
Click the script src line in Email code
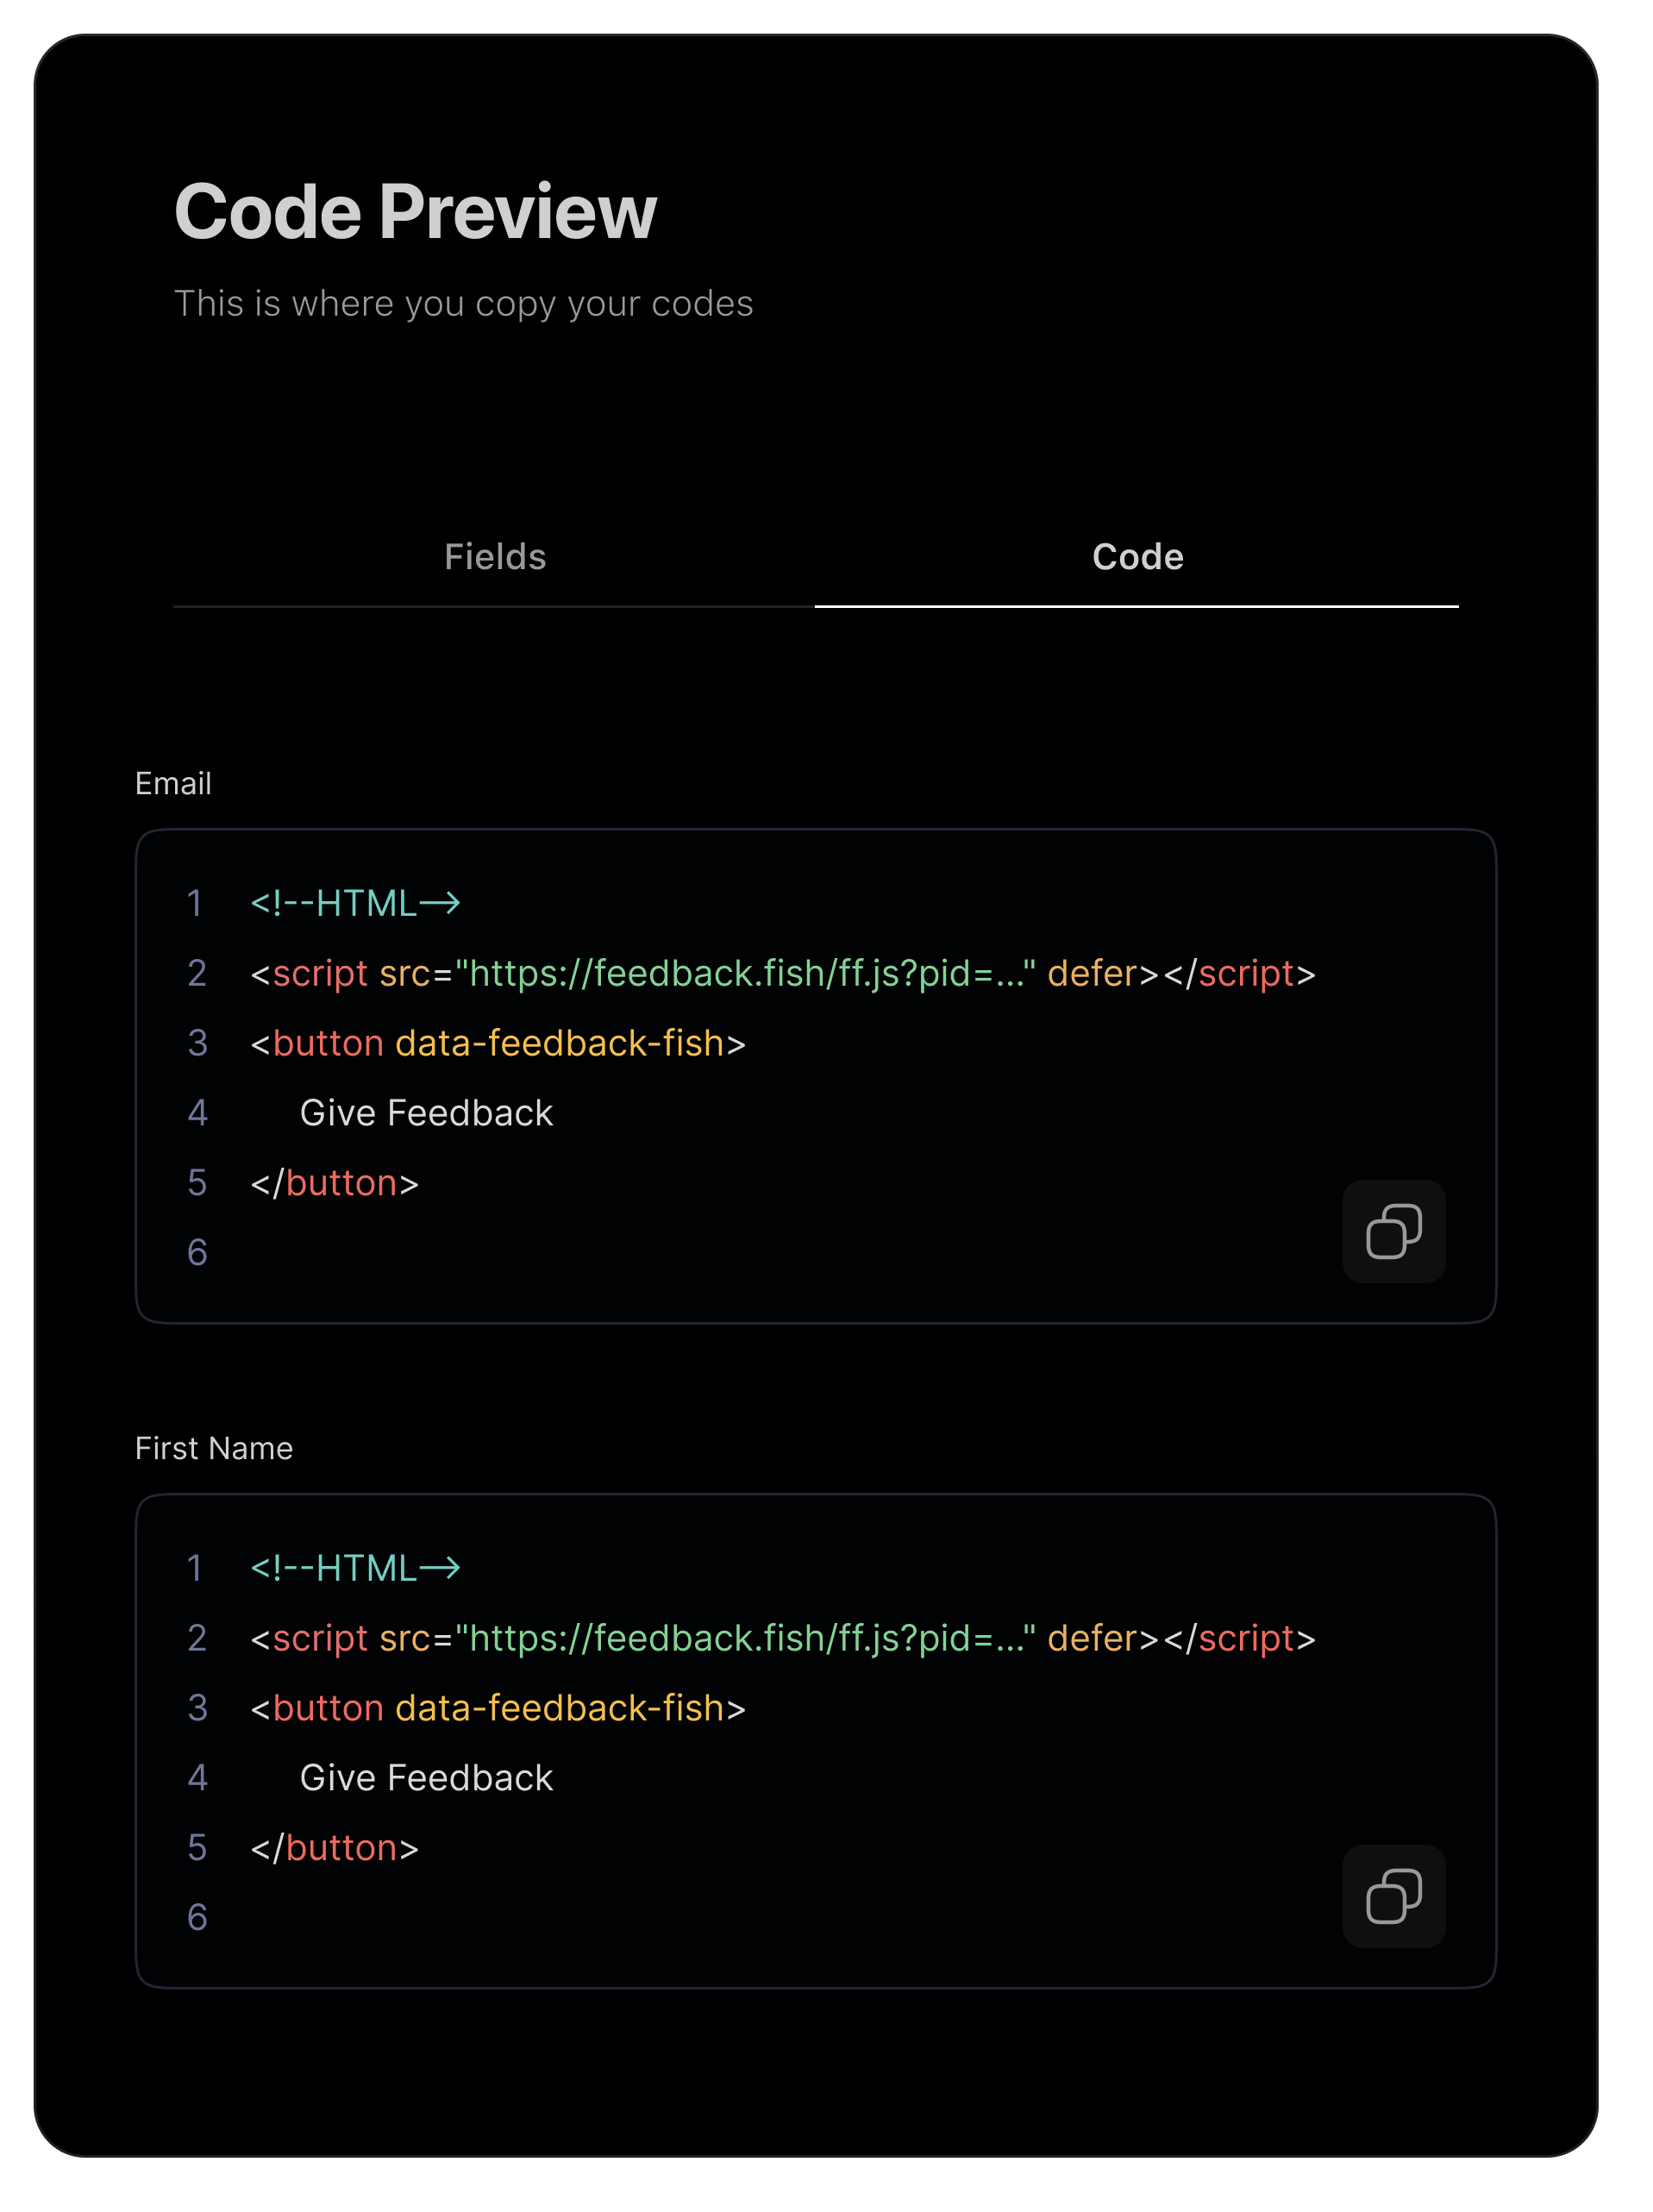tap(783, 973)
